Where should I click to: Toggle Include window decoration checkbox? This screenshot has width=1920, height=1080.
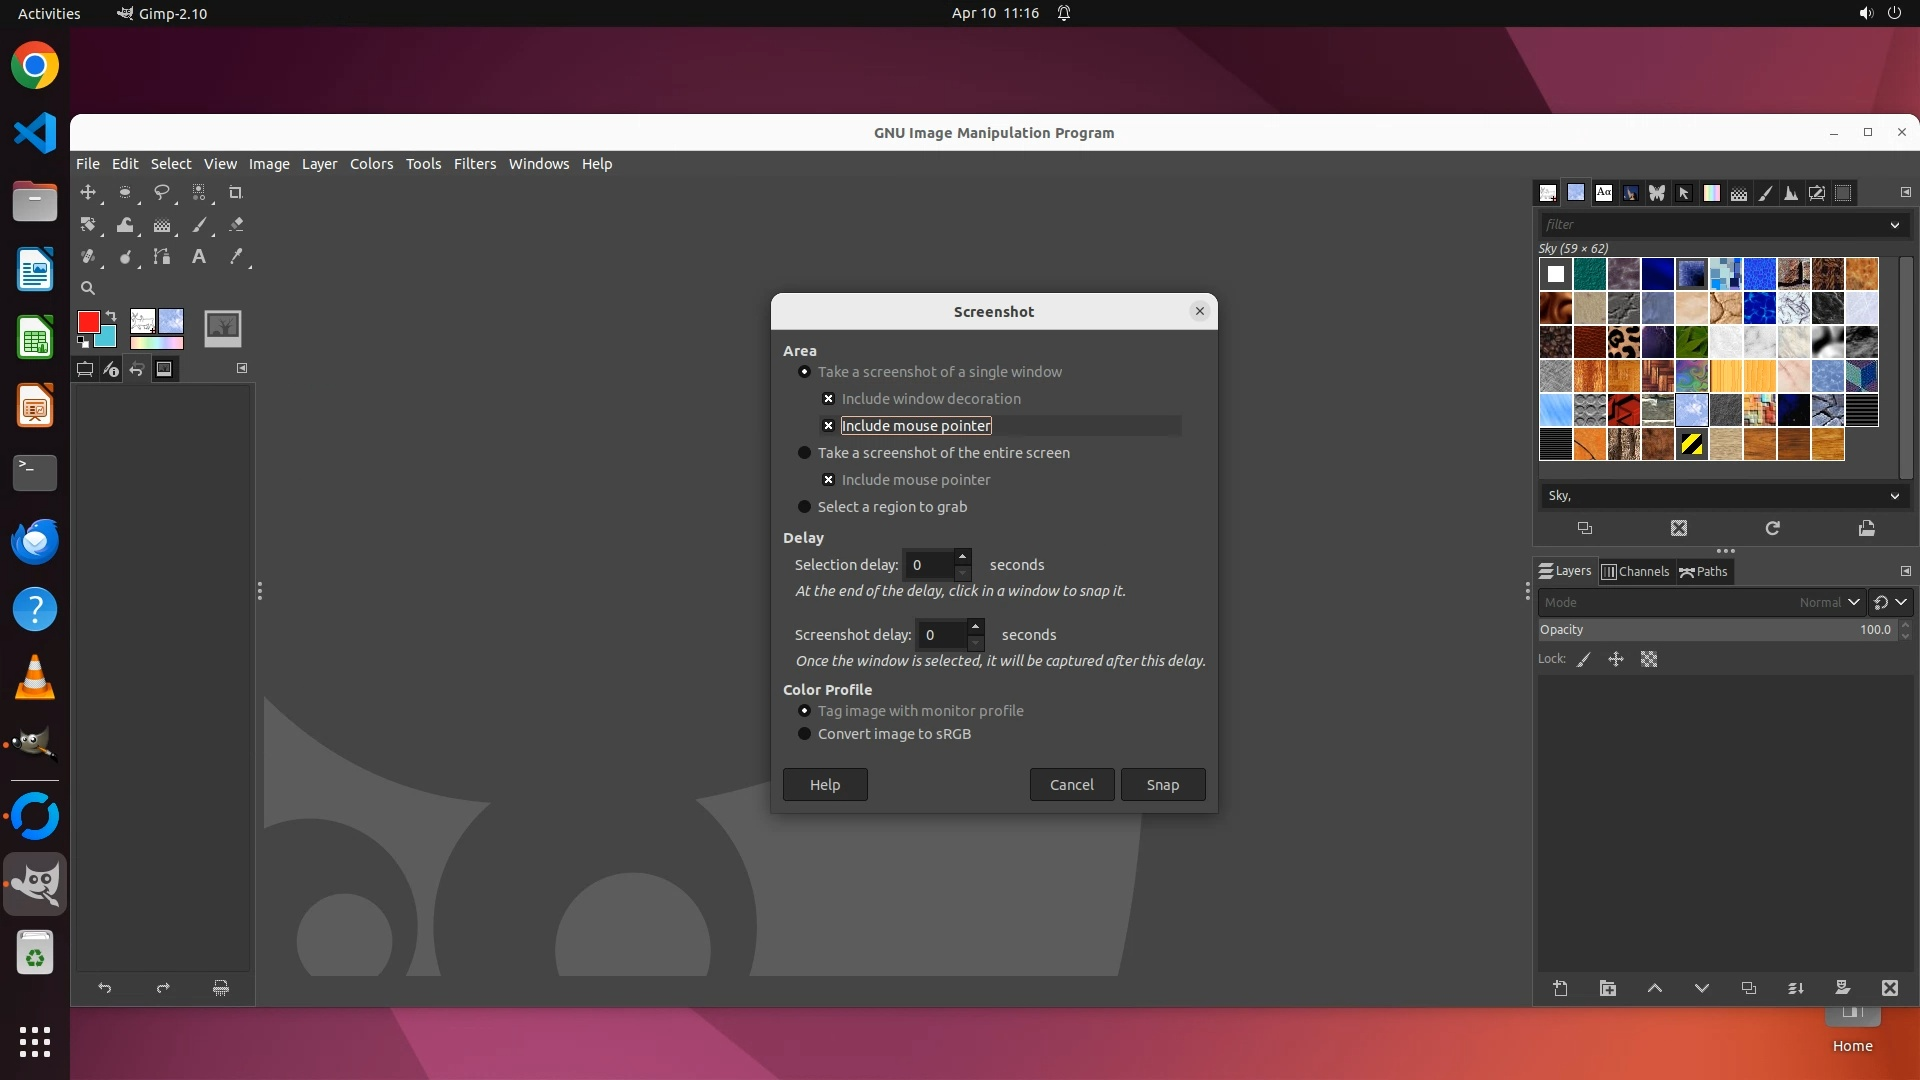[x=828, y=399]
